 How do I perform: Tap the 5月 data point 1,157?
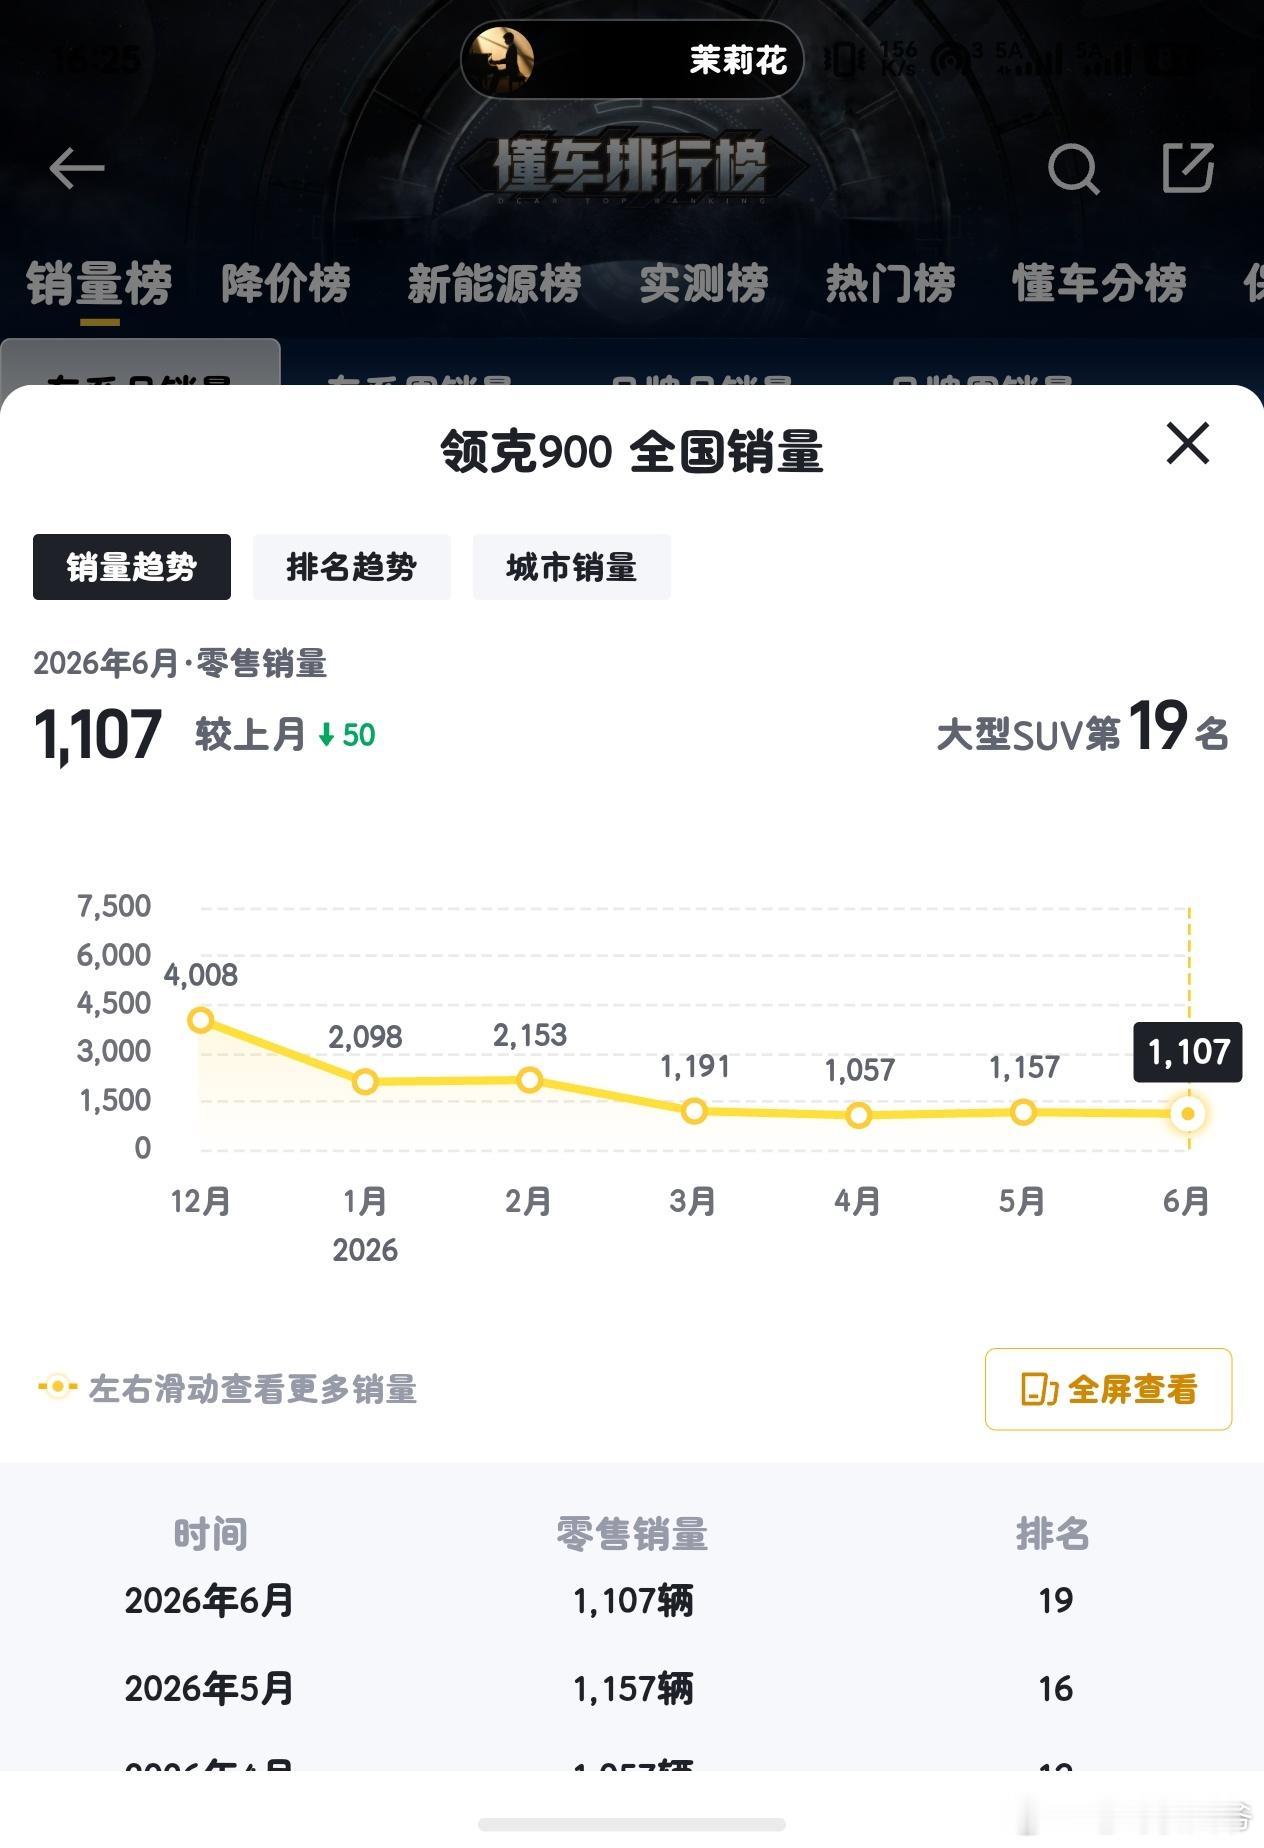(x=1023, y=1112)
